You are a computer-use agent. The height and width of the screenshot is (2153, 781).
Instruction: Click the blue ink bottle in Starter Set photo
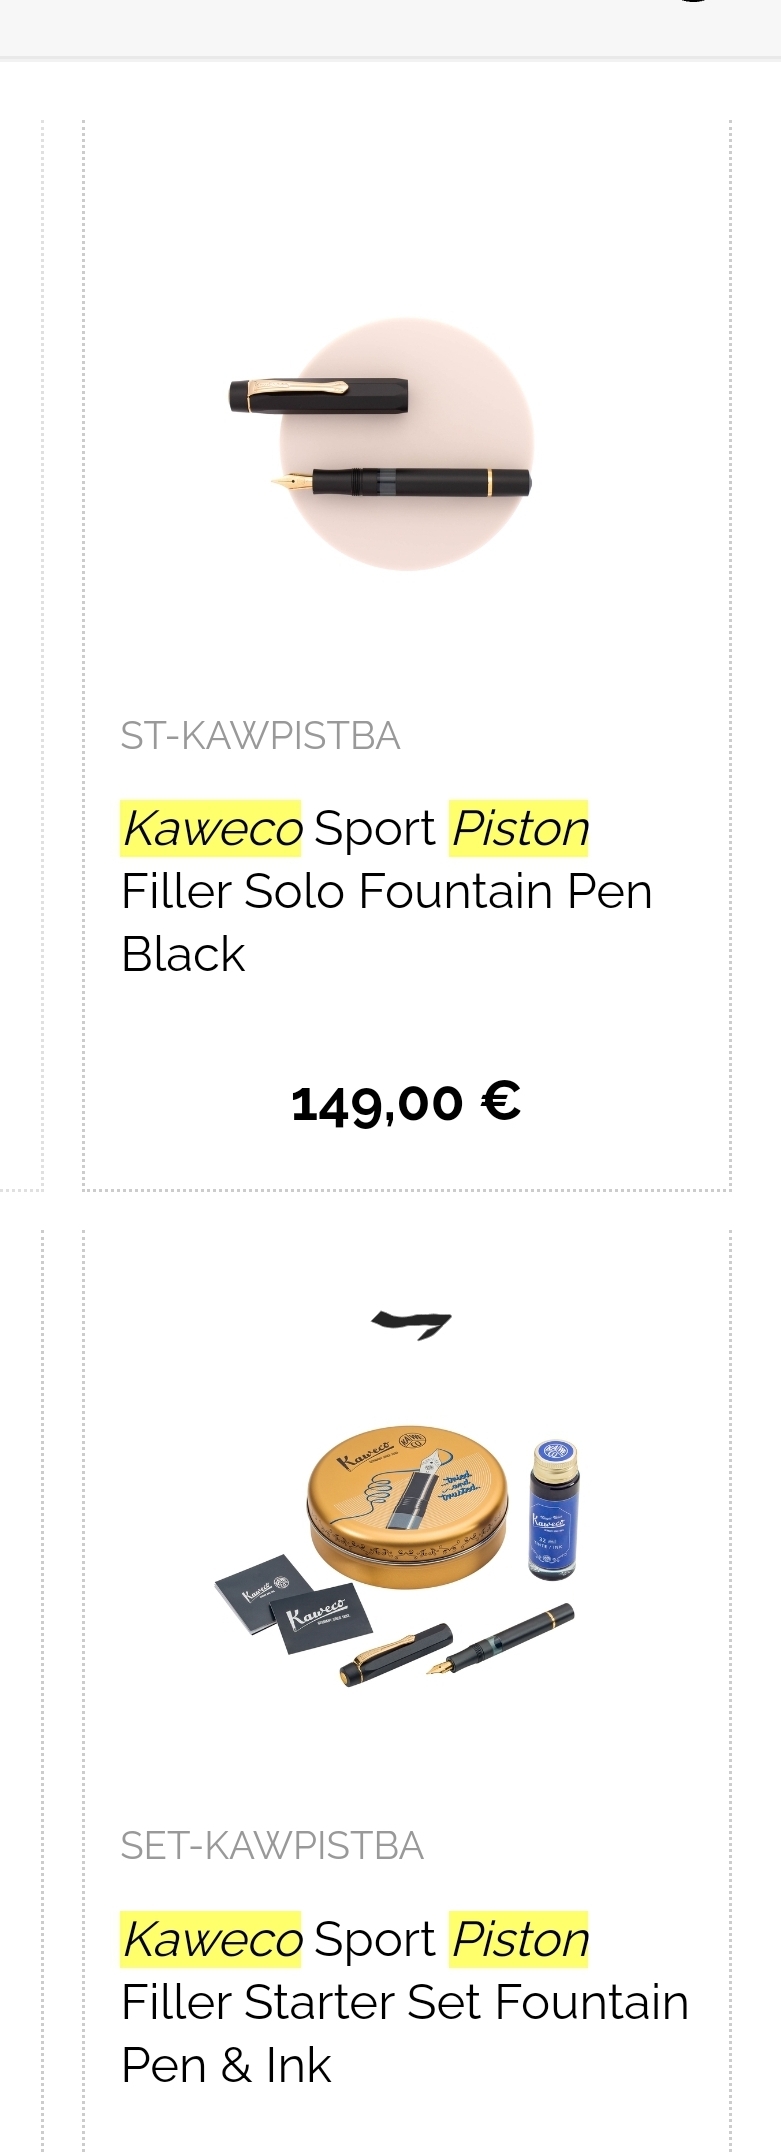point(553,1510)
